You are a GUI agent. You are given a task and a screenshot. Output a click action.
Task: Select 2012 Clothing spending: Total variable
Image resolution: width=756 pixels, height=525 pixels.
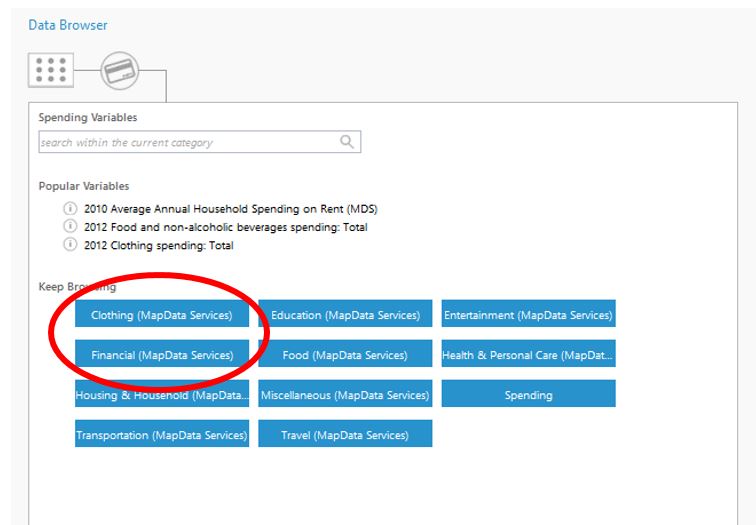[x=159, y=245]
